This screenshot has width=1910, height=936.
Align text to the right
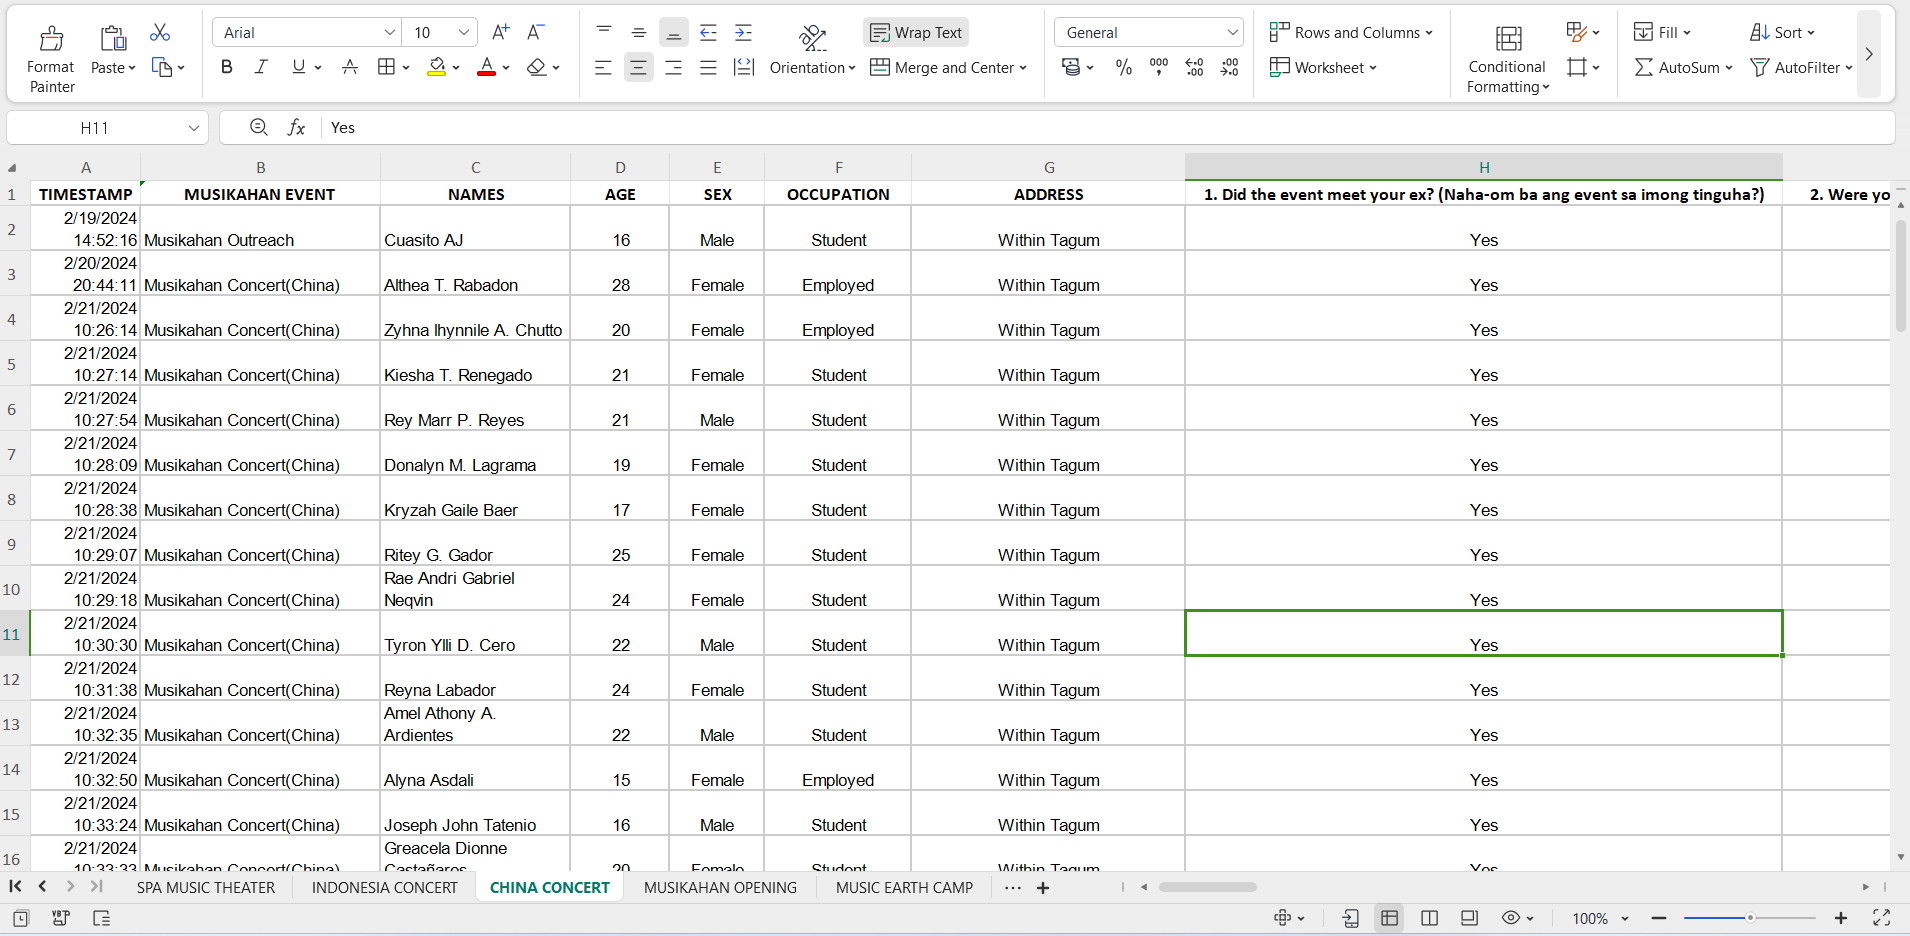click(673, 67)
